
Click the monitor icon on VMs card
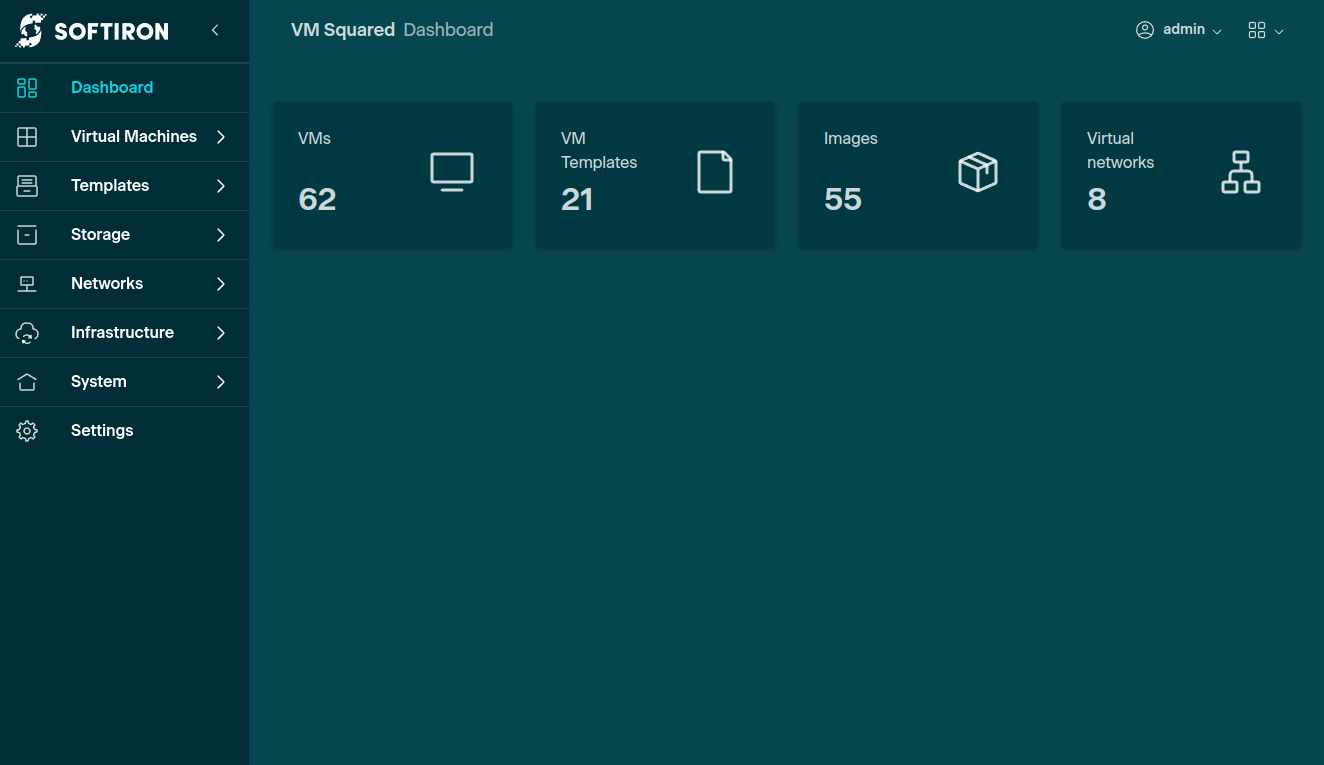pos(452,172)
